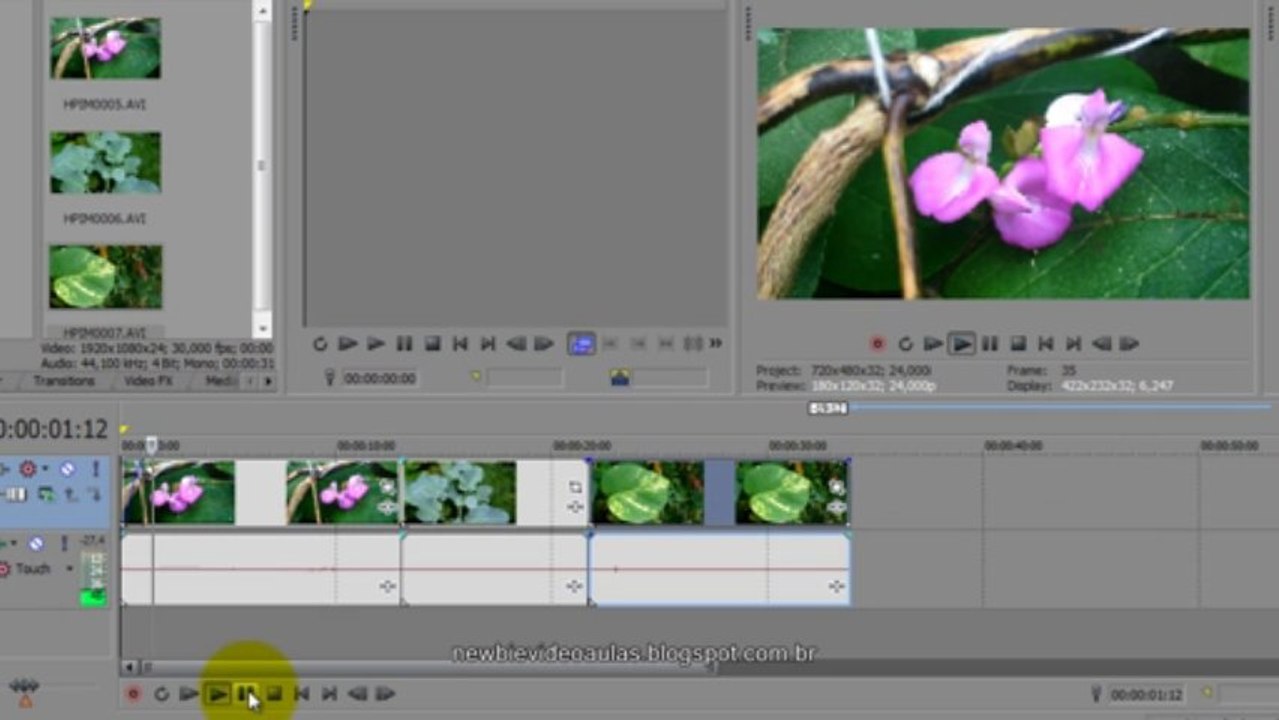
Task: Open Event FX on the last audio clip
Action: coord(837,587)
